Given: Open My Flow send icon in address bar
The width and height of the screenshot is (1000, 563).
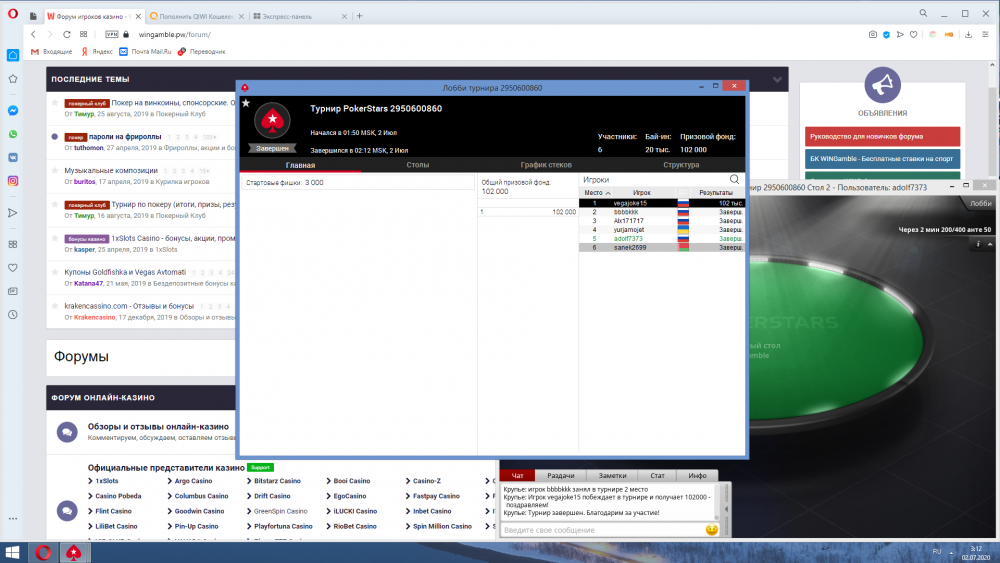Looking at the screenshot, I should click(x=900, y=34).
